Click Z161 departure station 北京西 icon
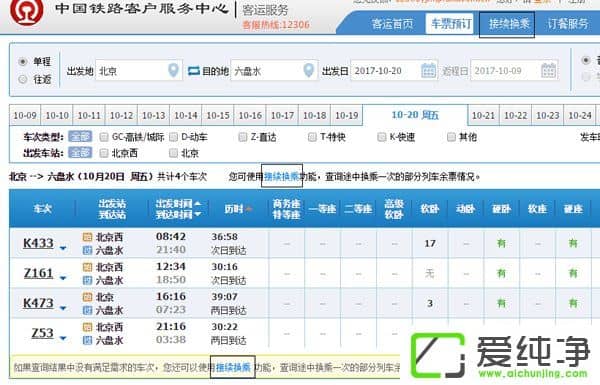This screenshot has height=385, width=600. click(x=88, y=267)
